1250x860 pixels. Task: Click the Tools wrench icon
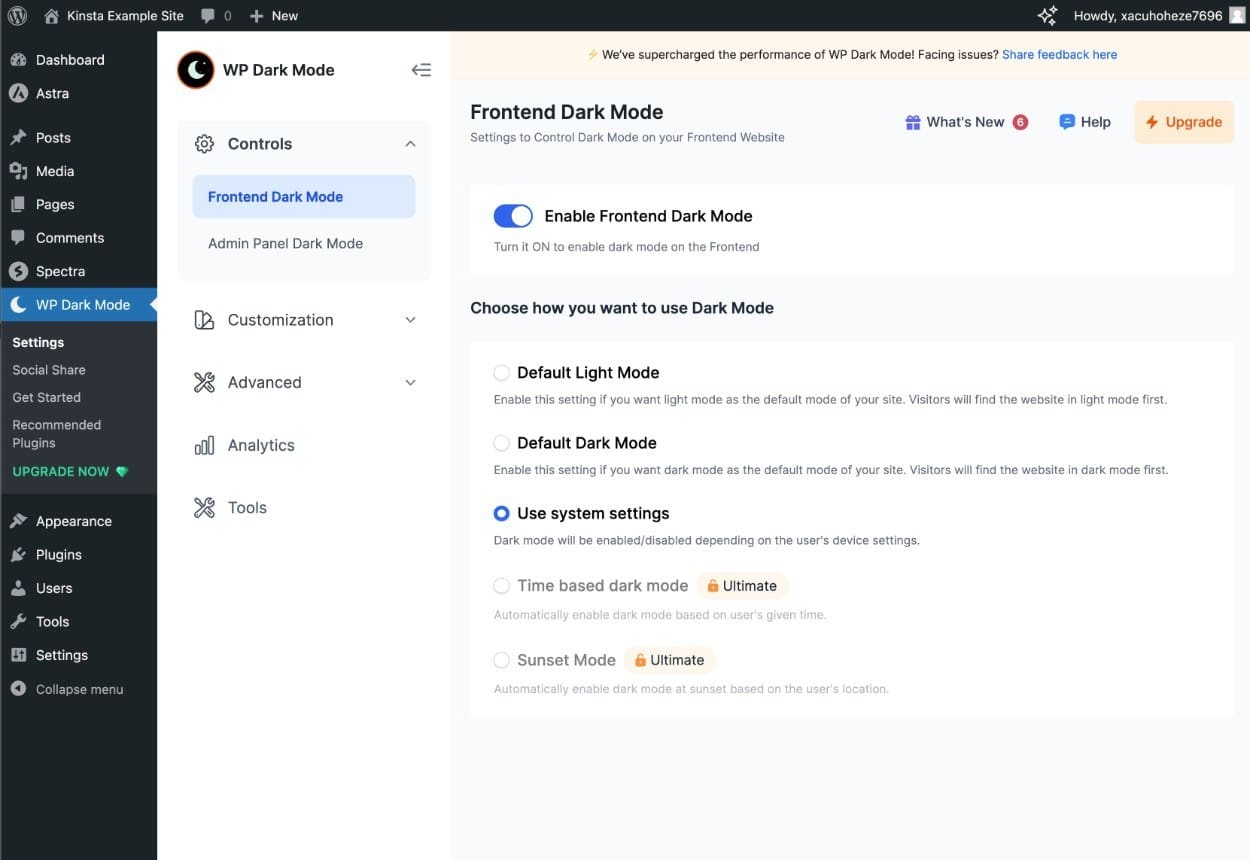(x=204, y=507)
